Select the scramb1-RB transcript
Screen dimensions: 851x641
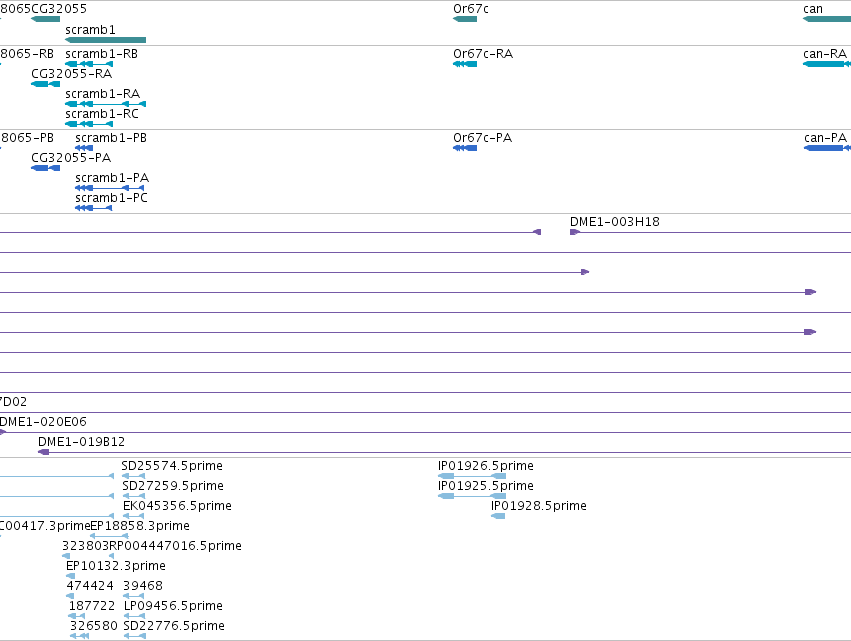pos(89,64)
